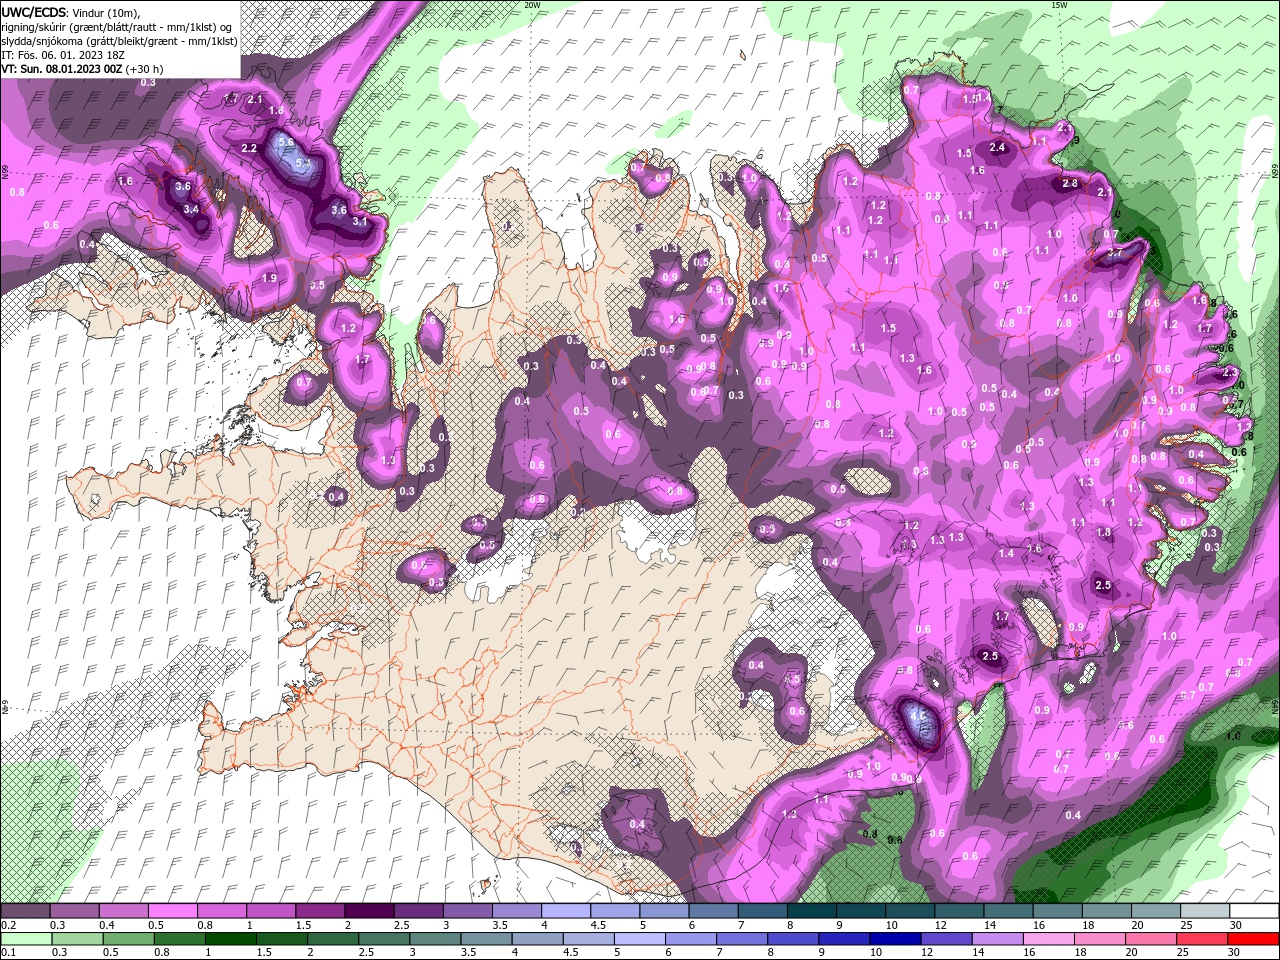
Task: Pick top-row lavender swatch labeled 4
Action: coord(566,910)
